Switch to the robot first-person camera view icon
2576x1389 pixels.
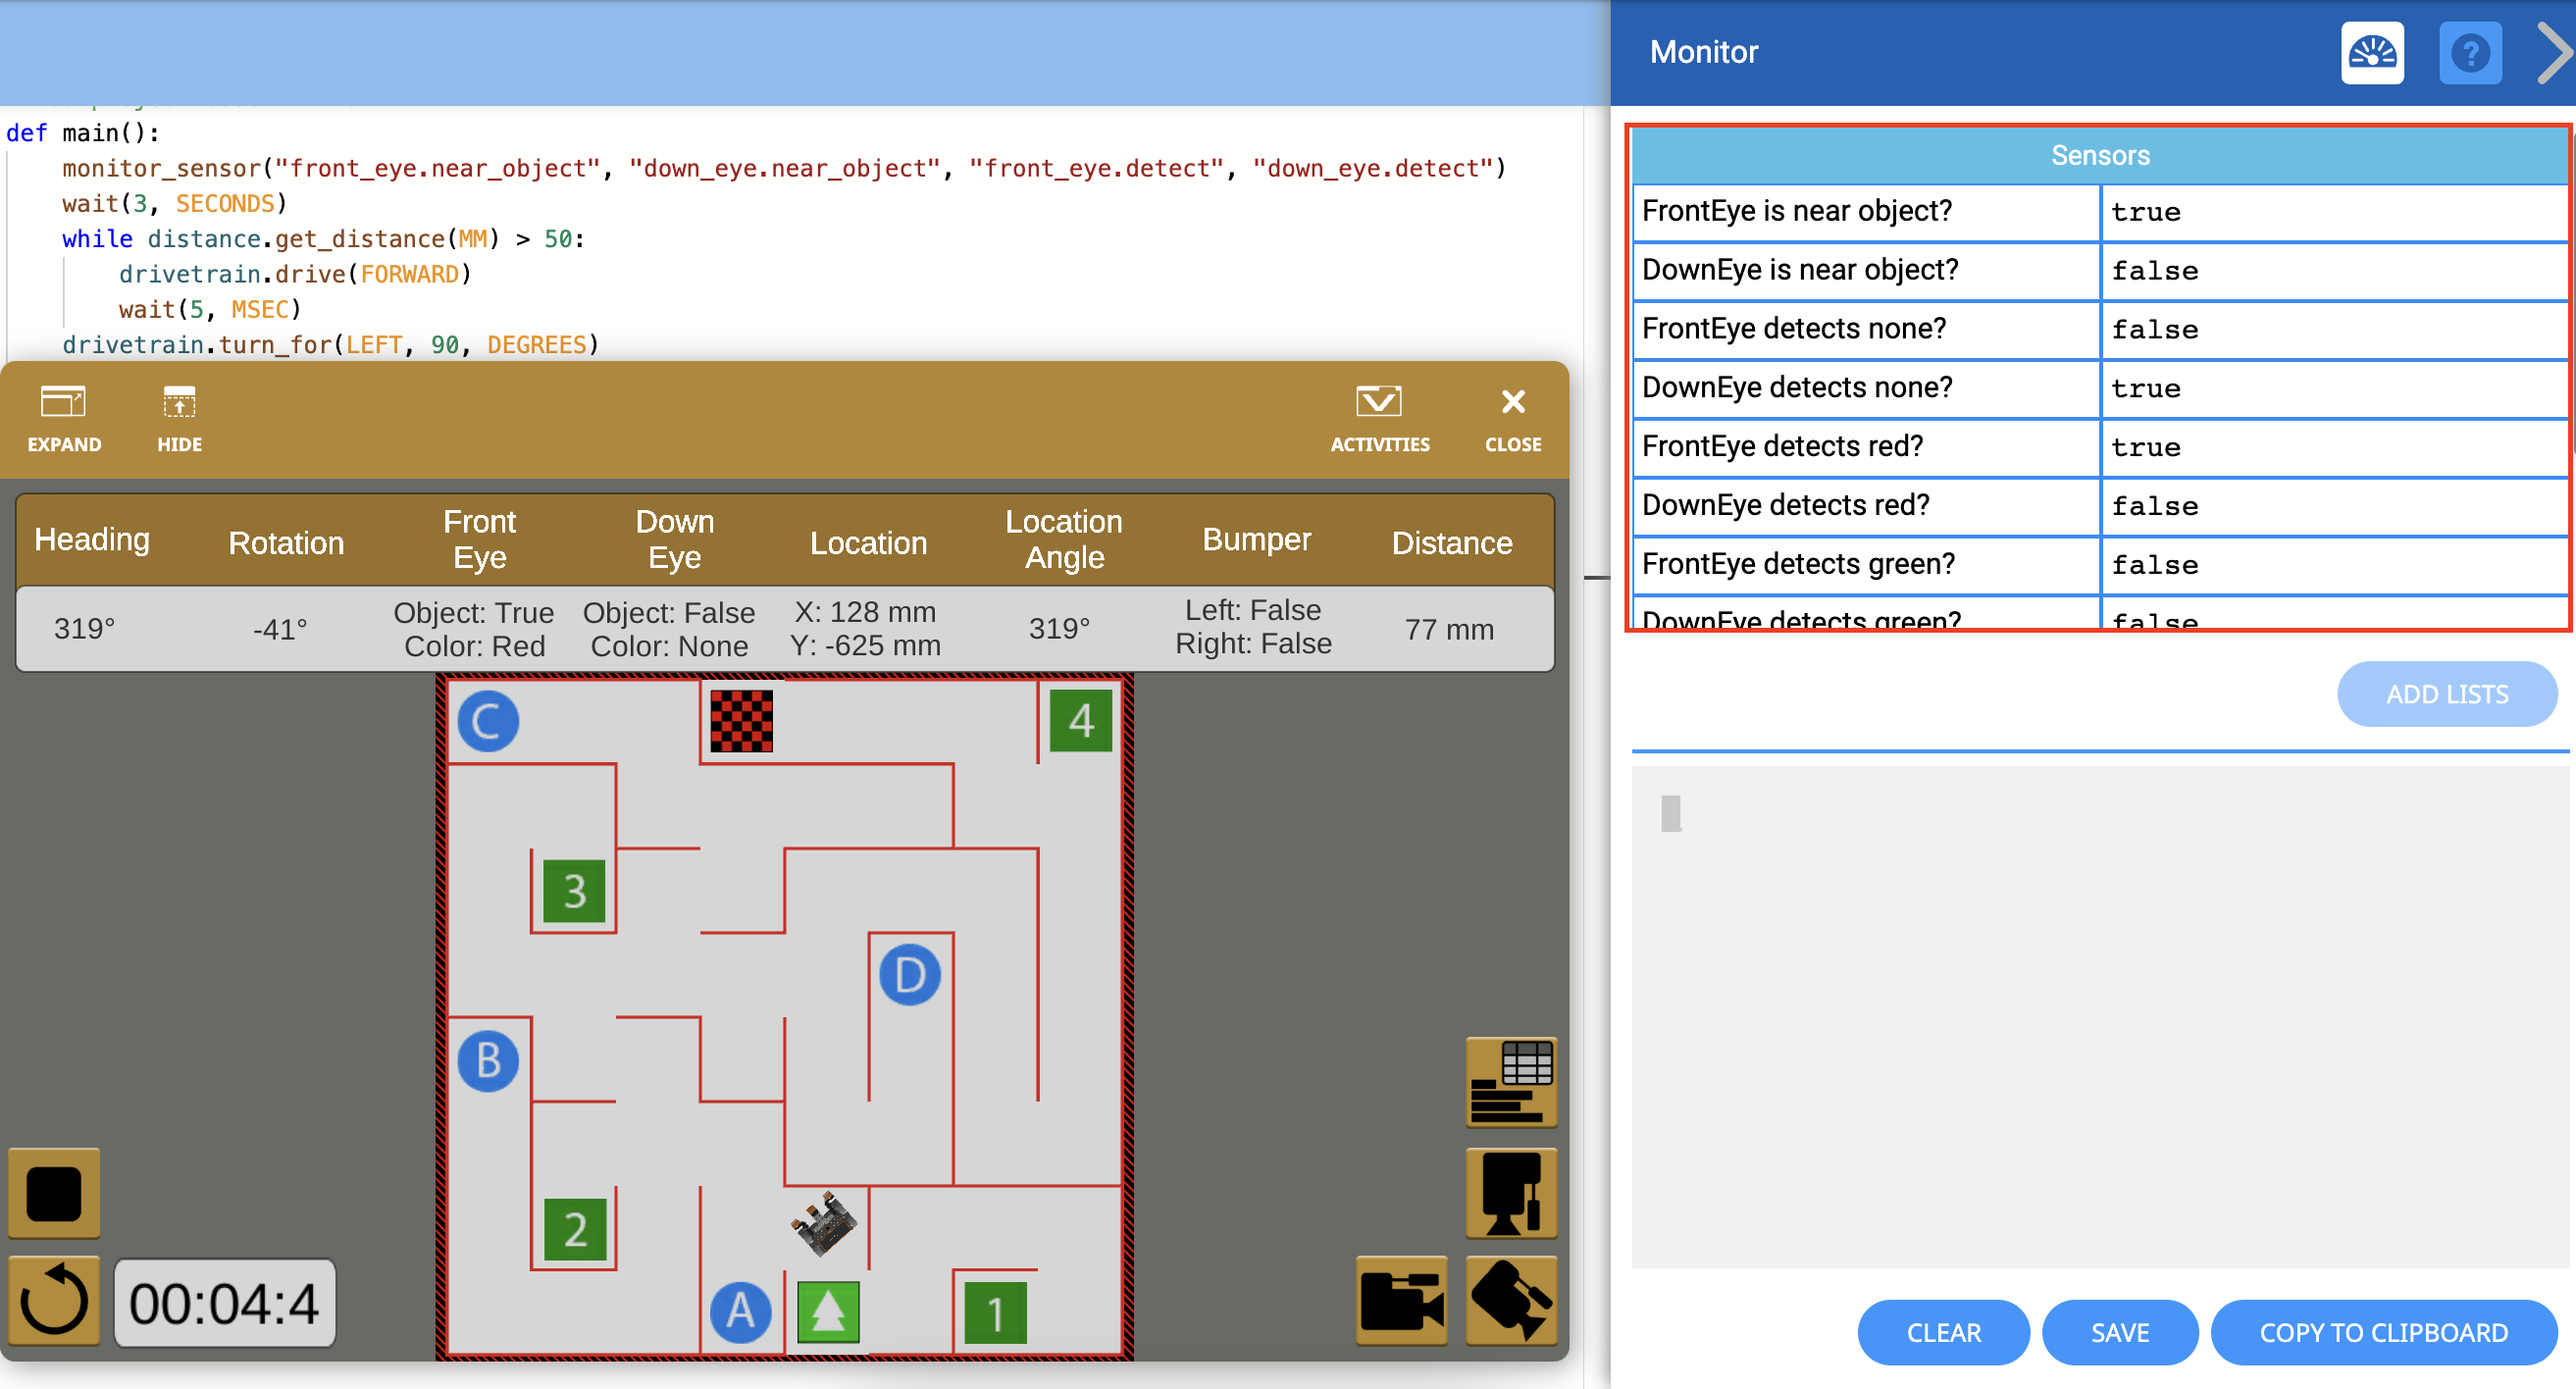[x=1510, y=1193]
